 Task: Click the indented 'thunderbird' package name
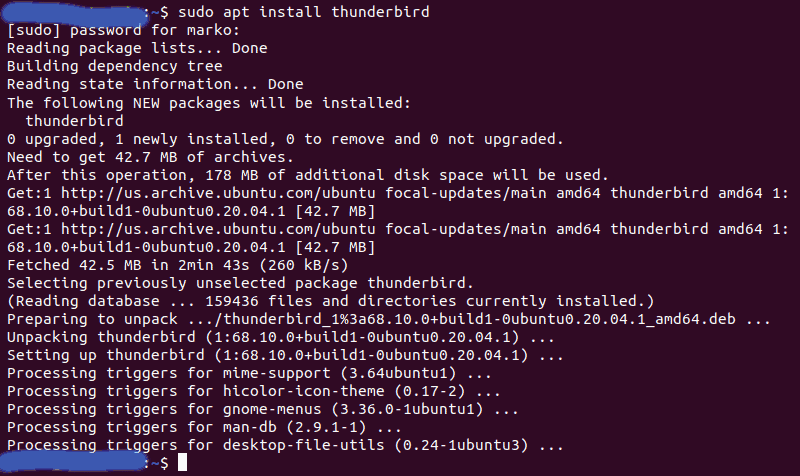click(x=74, y=121)
